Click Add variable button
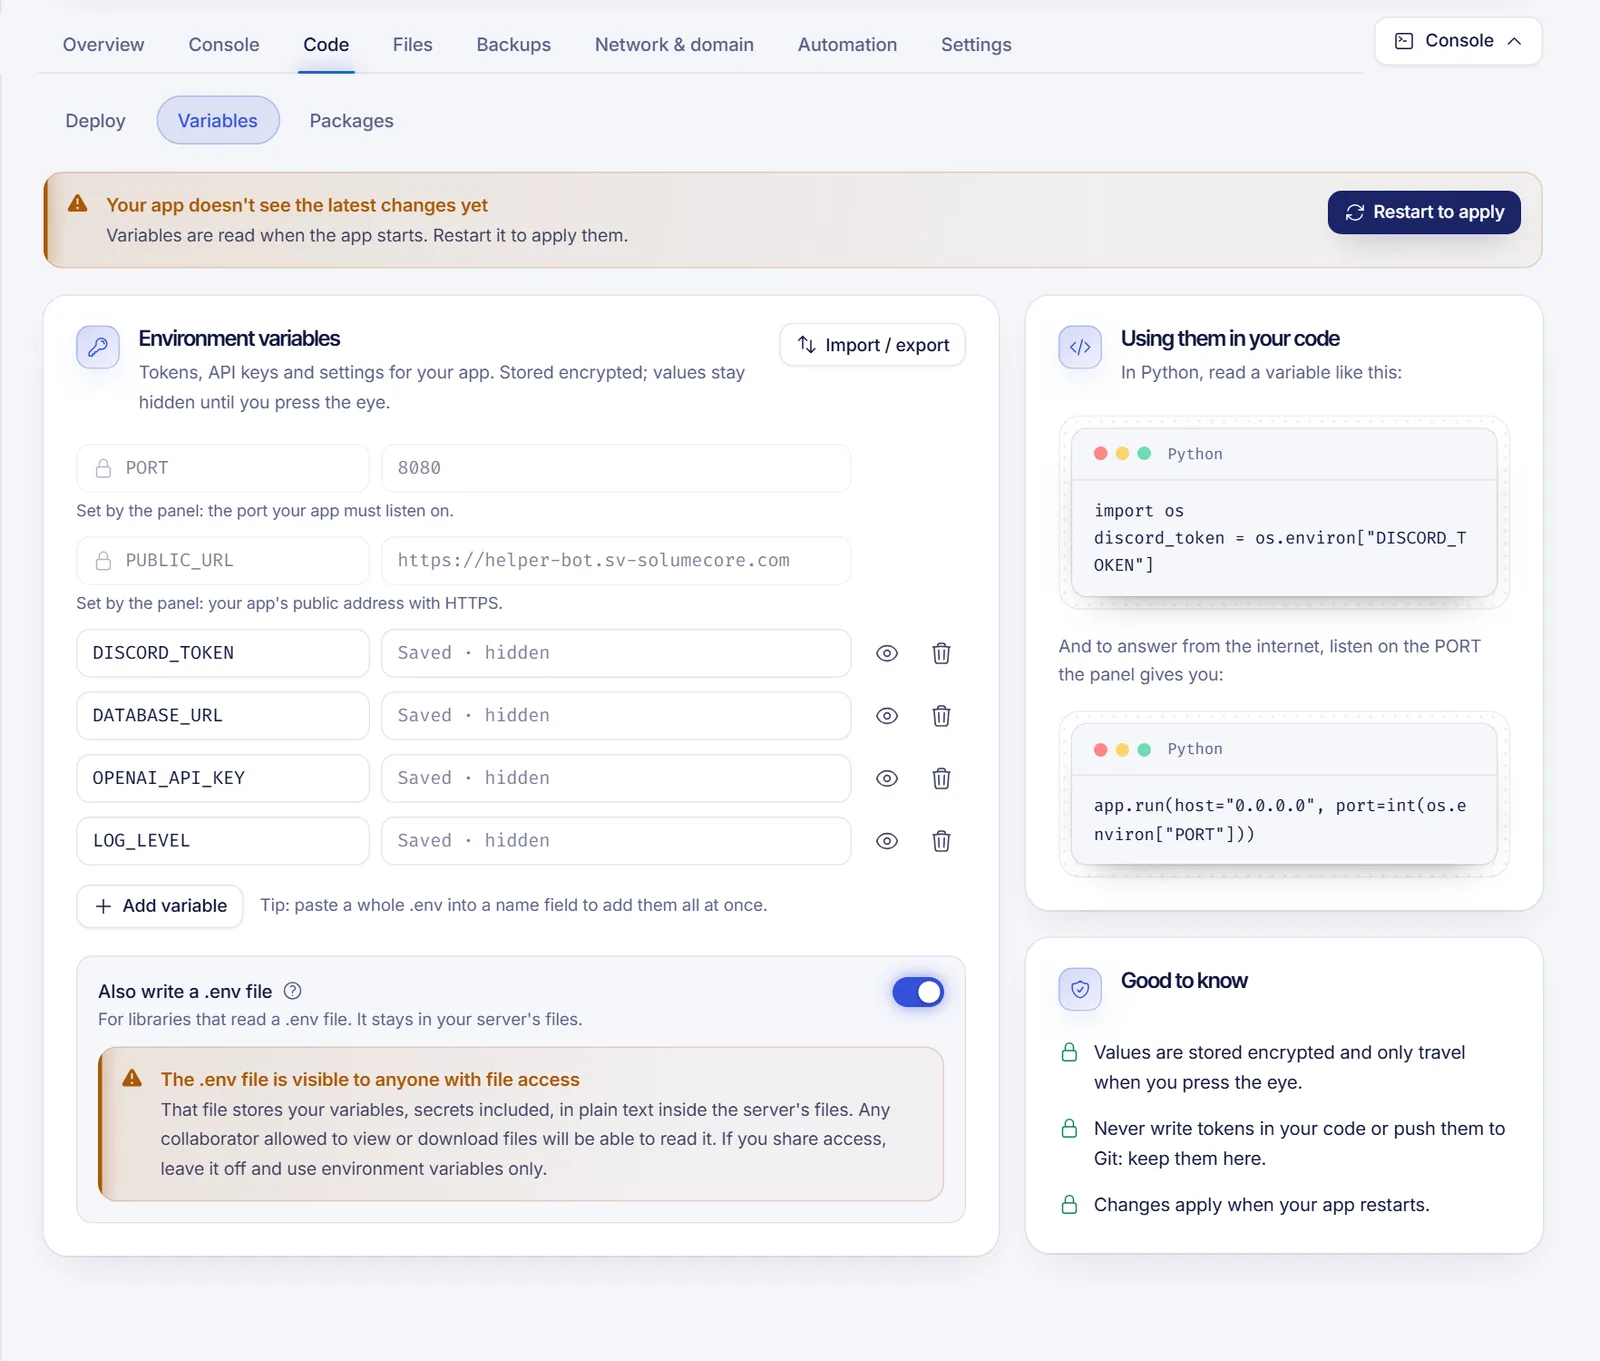 coord(160,906)
